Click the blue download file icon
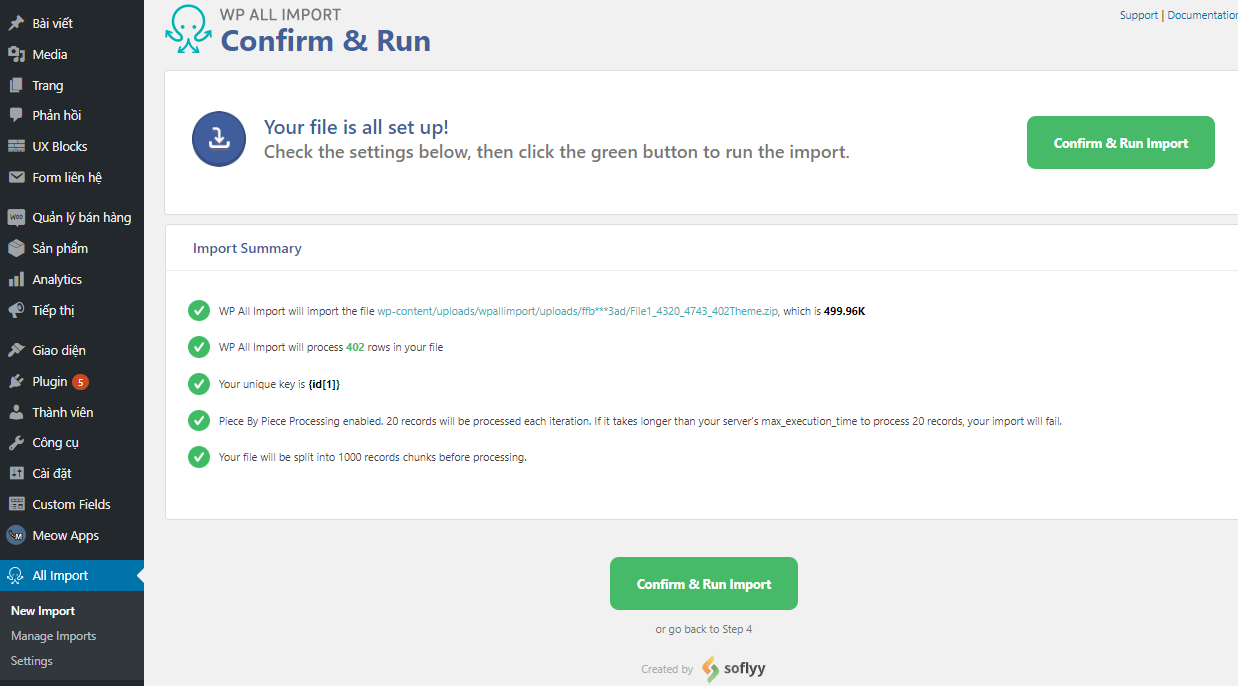This screenshot has height=686, width=1238. [x=218, y=139]
